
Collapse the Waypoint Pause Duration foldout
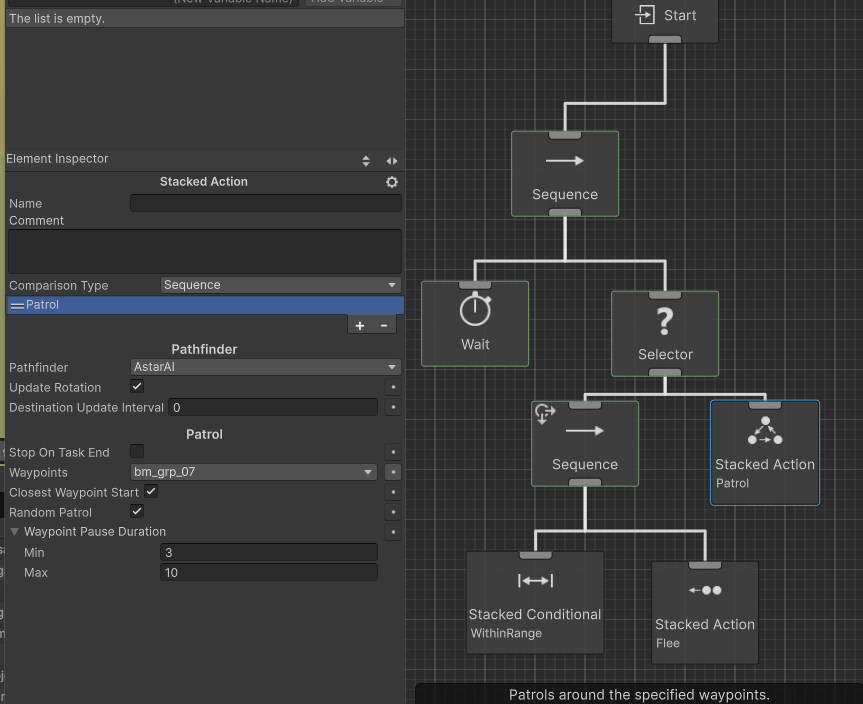coord(15,532)
